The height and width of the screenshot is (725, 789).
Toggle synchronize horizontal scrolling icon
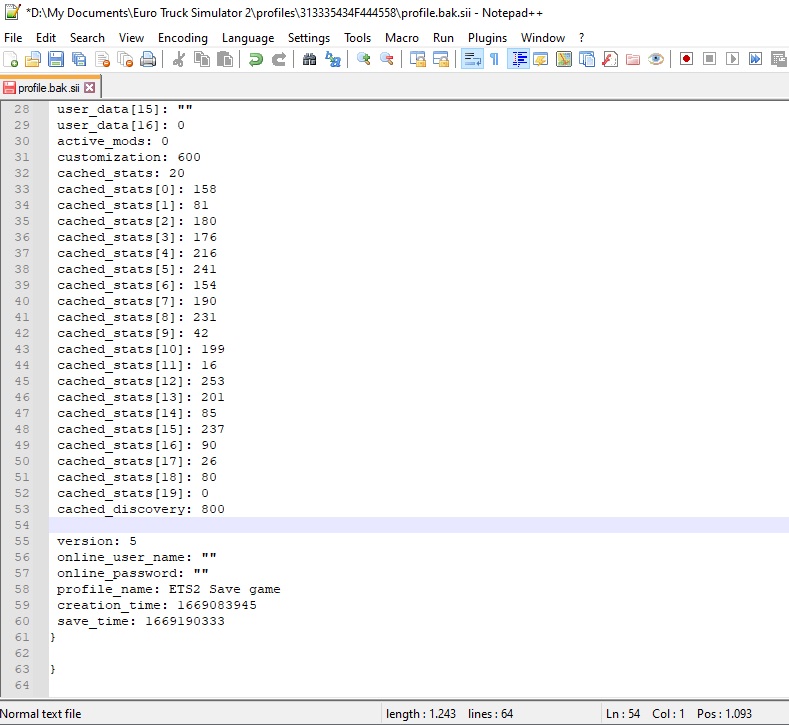440,59
